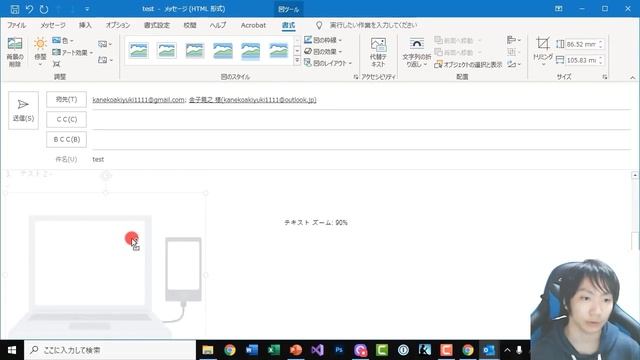Click Selection Pane (オブジェクトの選択と表示)
Image resolution: width=640 pixels, height=360 pixels.
click(x=468, y=64)
